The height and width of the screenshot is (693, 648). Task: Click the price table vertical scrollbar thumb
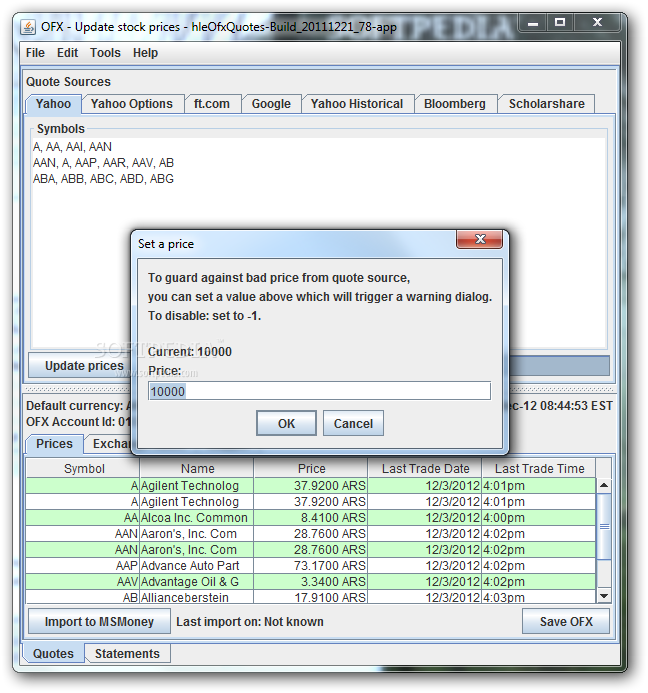[x=604, y=526]
